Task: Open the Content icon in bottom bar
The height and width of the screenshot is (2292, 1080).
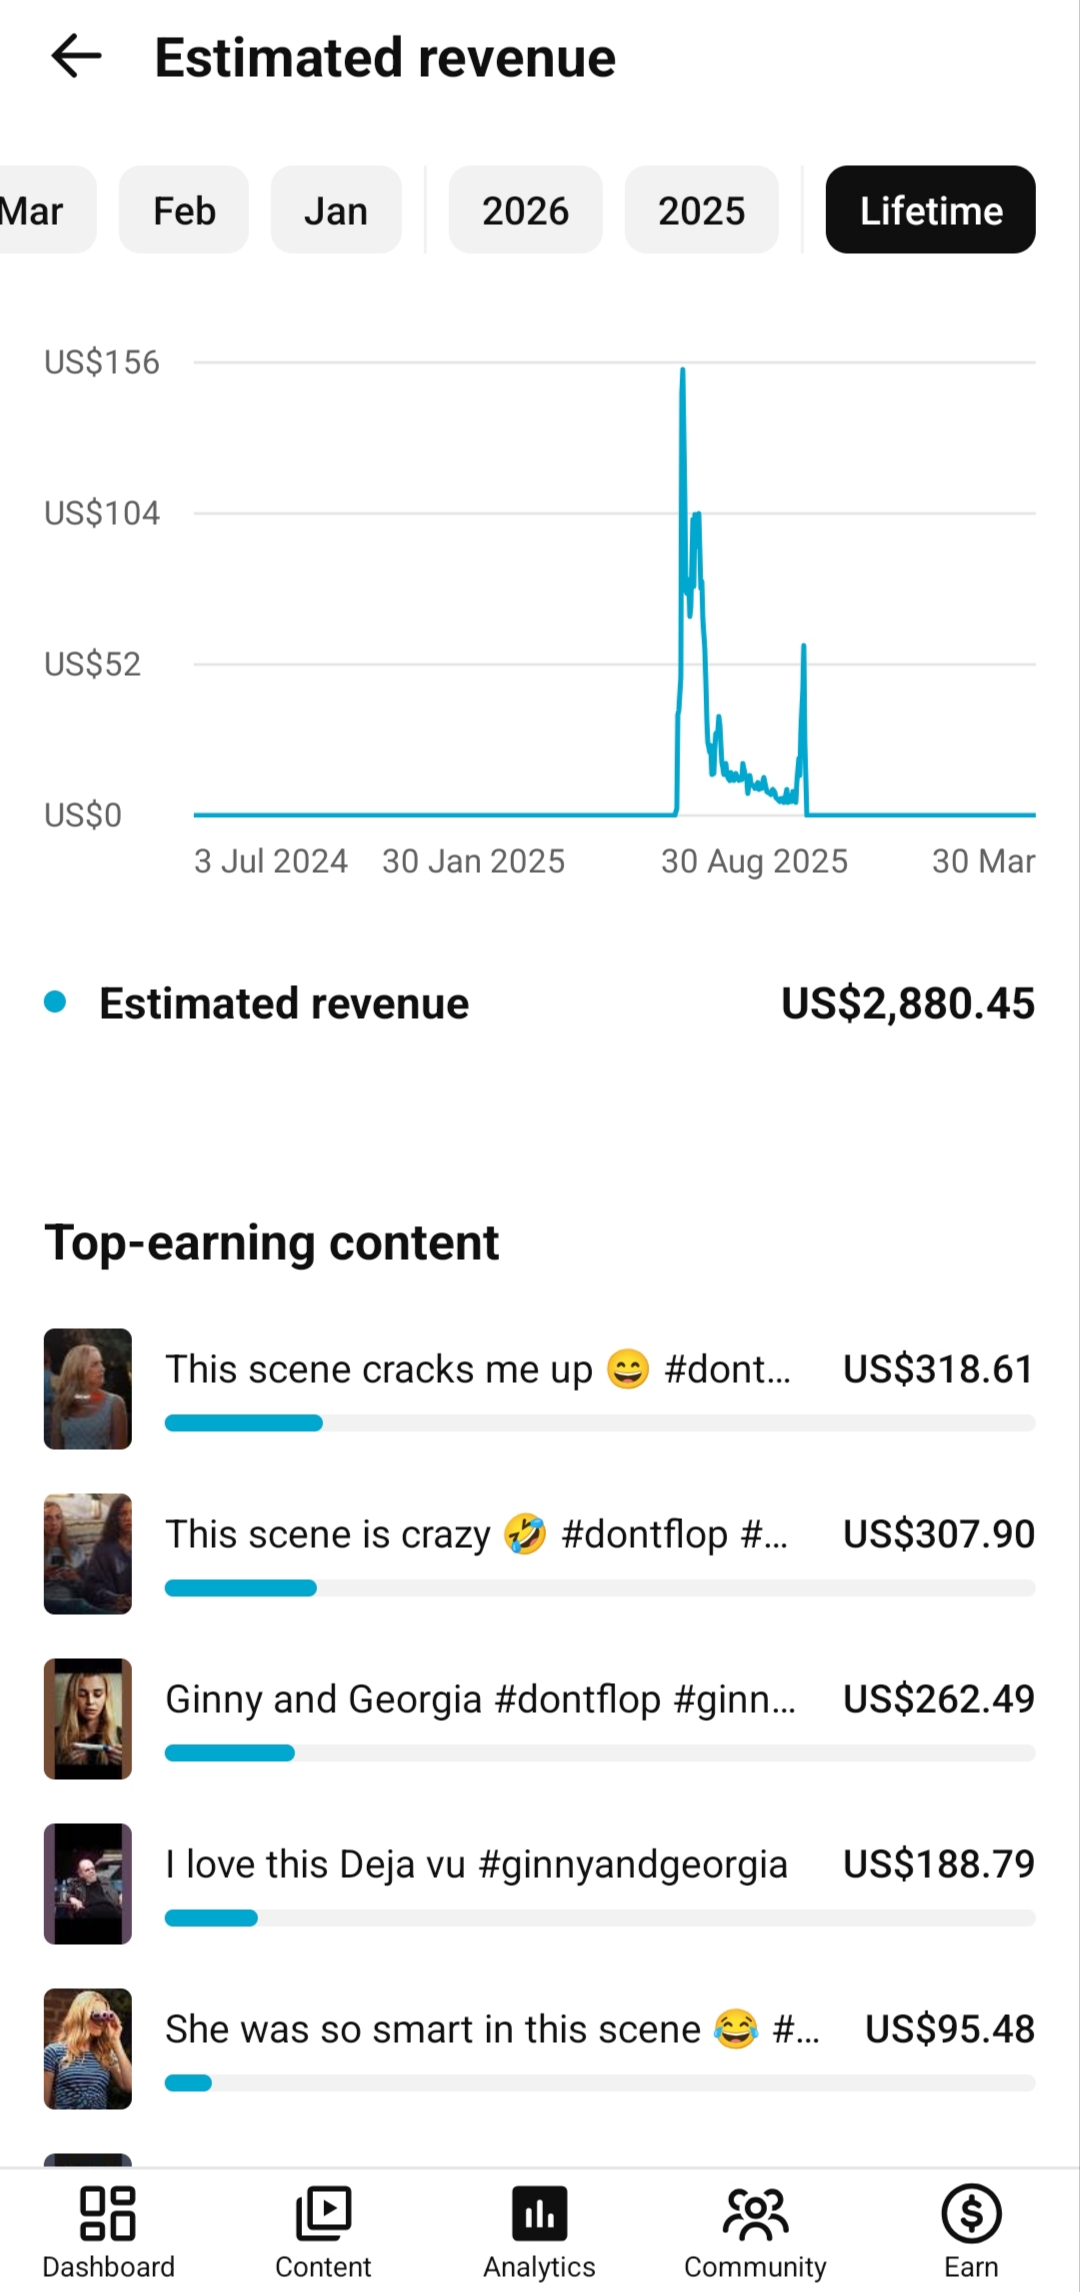Action: pos(323,2214)
